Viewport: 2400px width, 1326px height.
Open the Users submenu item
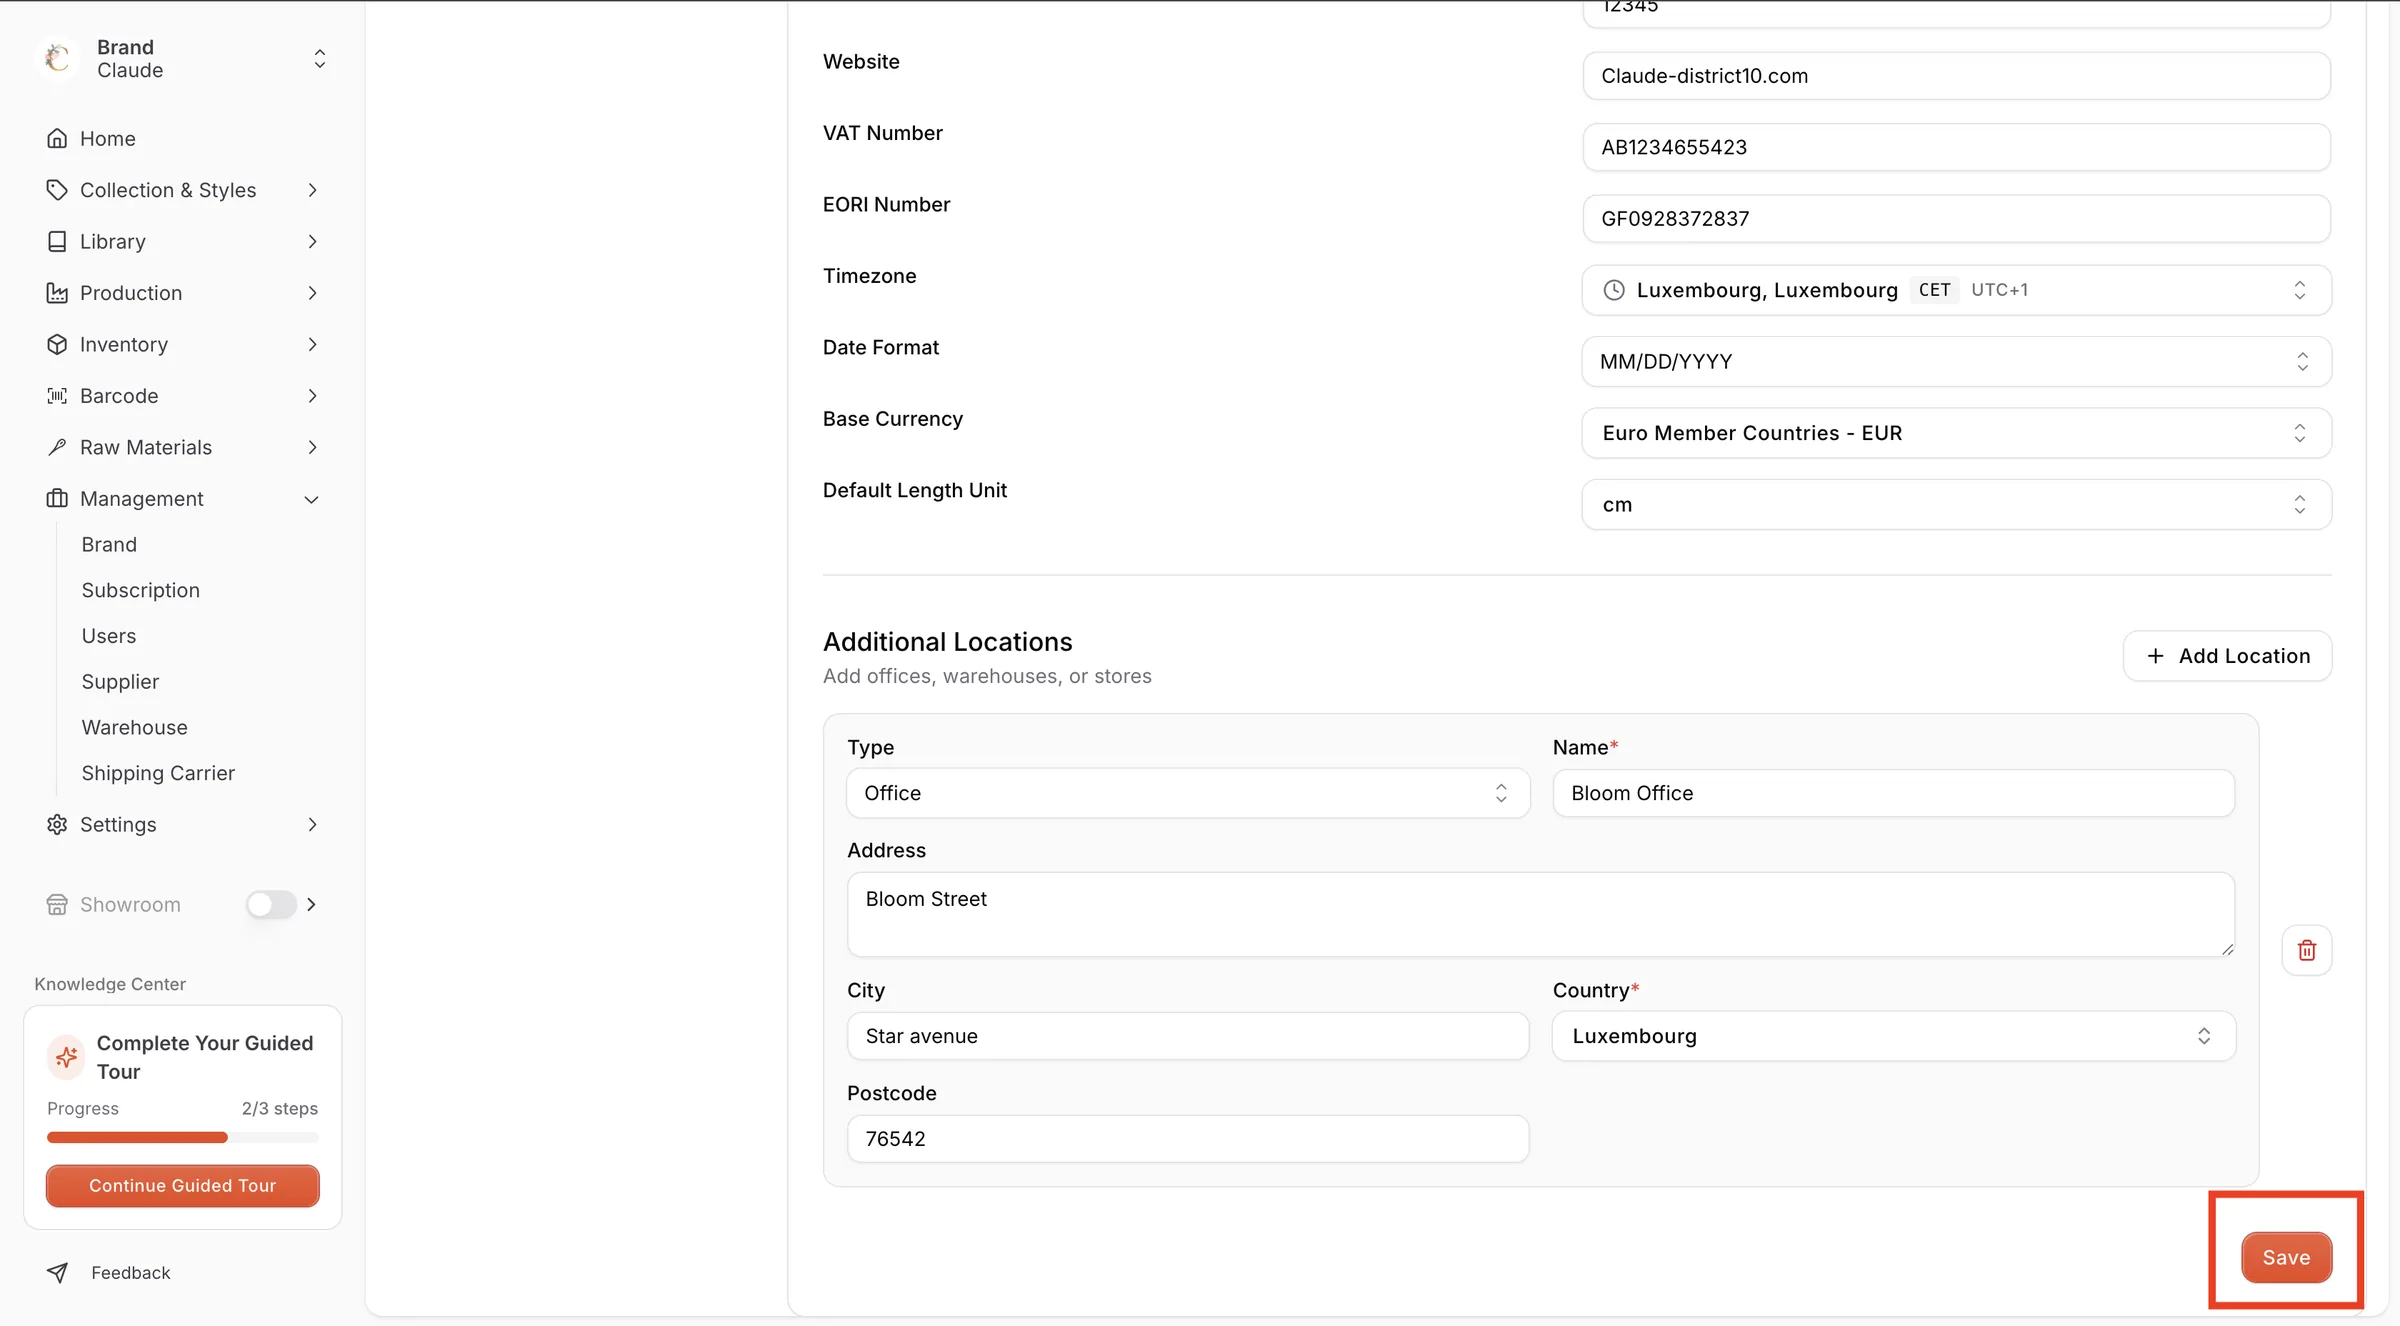pos(109,636)
